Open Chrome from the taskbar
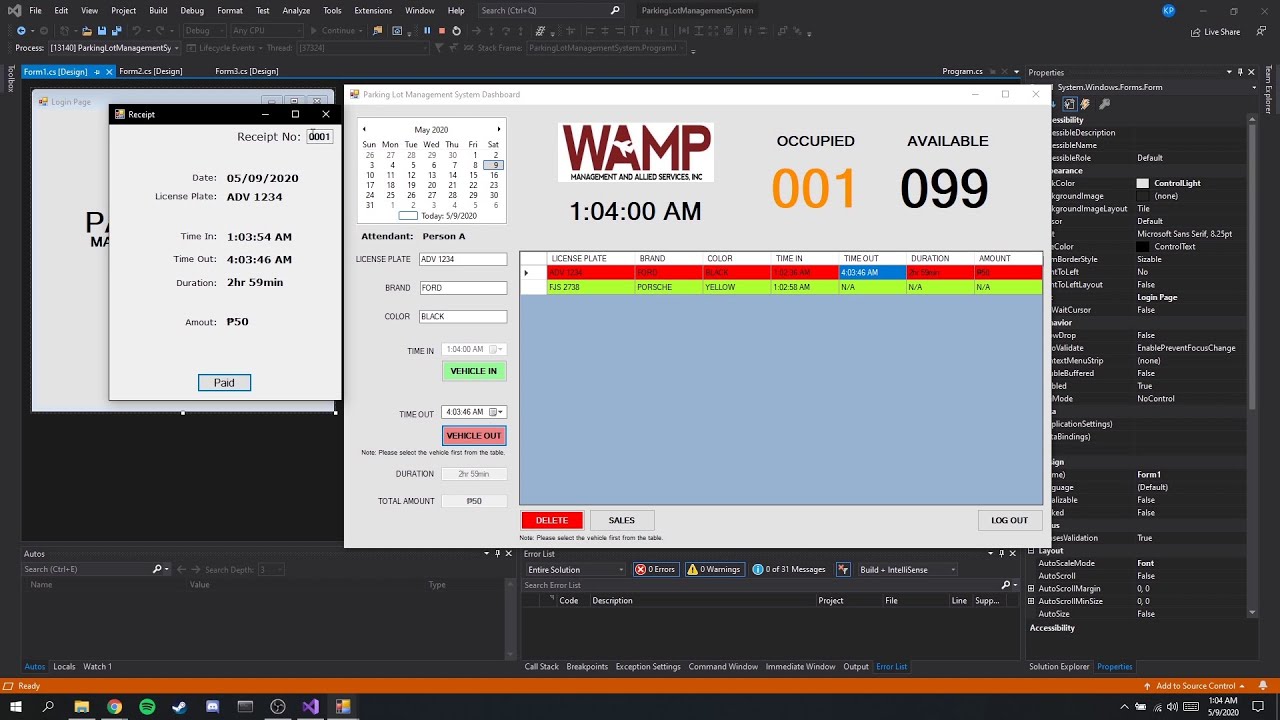 click(x=114, y=706)
